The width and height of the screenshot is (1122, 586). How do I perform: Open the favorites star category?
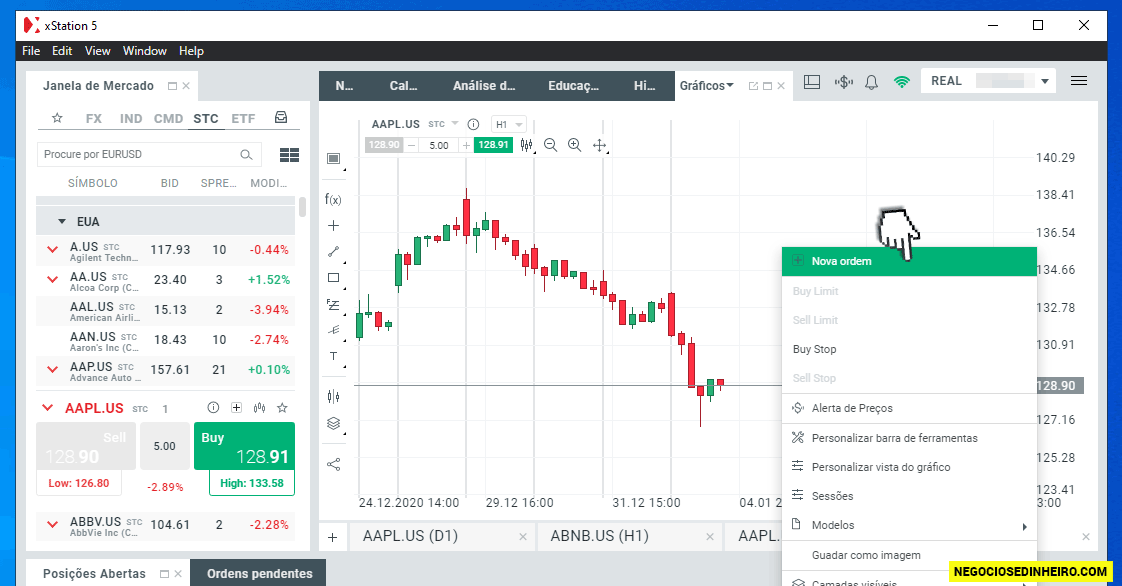pos(57,118)
